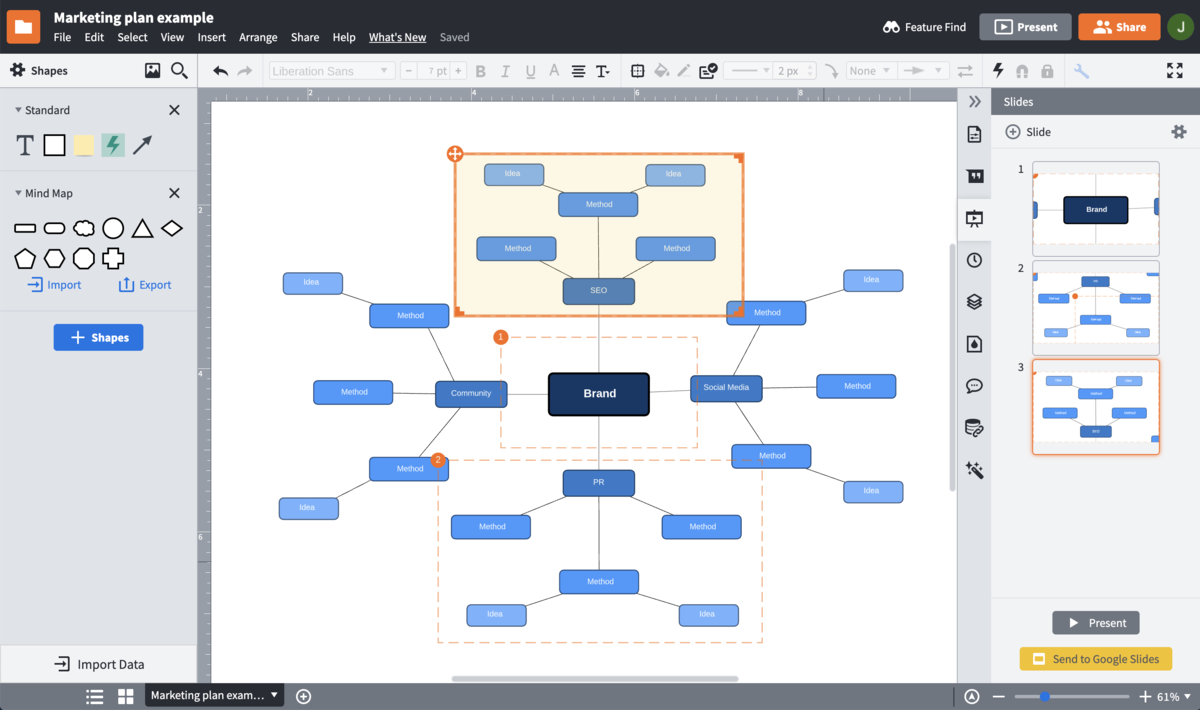Enter fullscreen mode
The width and height of the screenshot is (1200, 710).
coord(1175,71)
